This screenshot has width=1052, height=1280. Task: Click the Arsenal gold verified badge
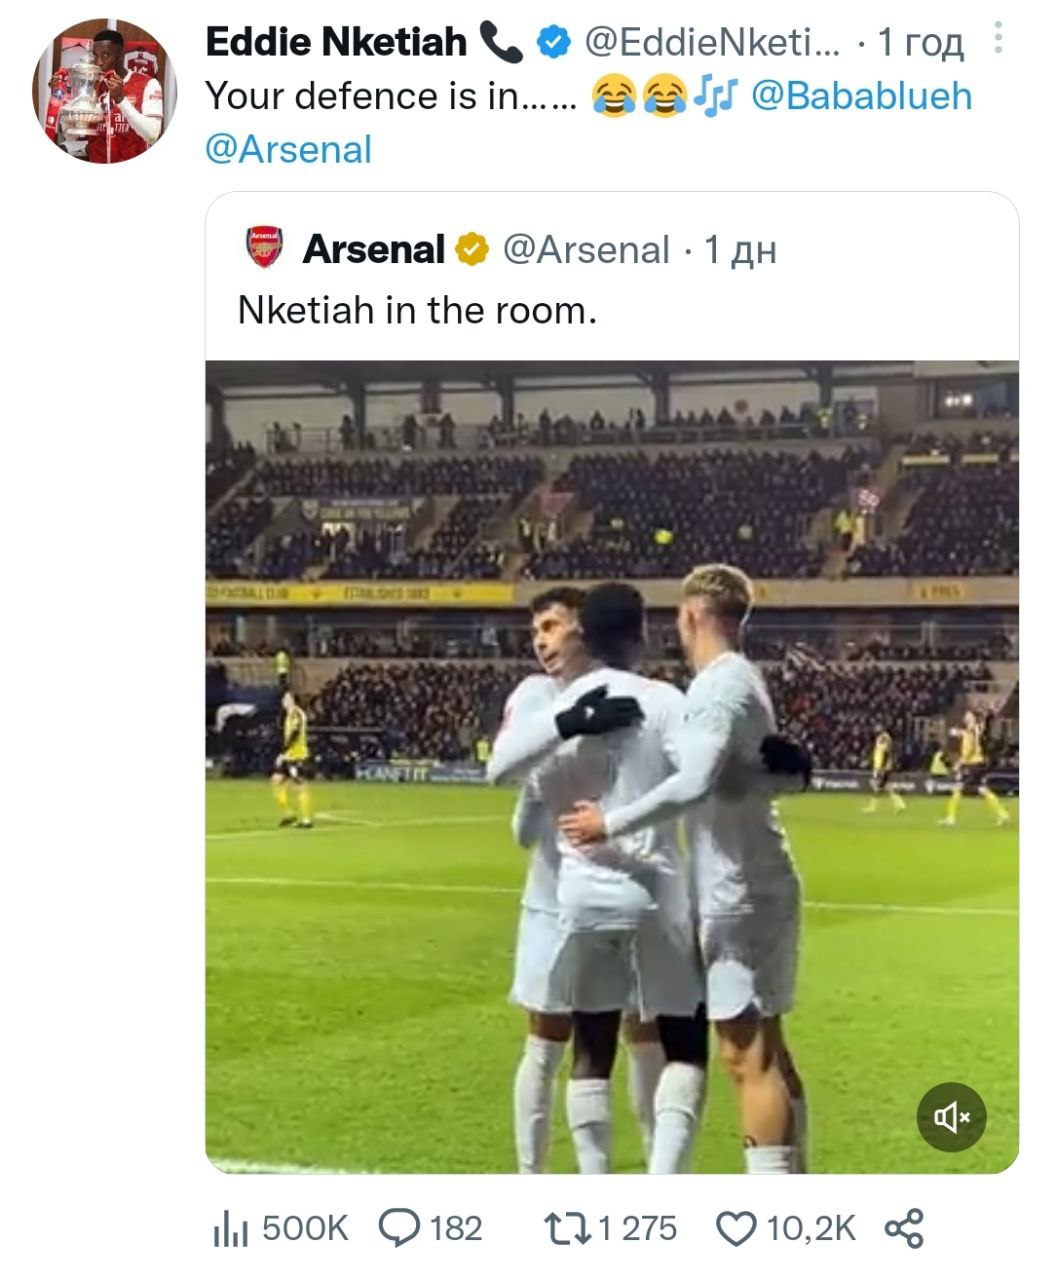coord(472,249)
